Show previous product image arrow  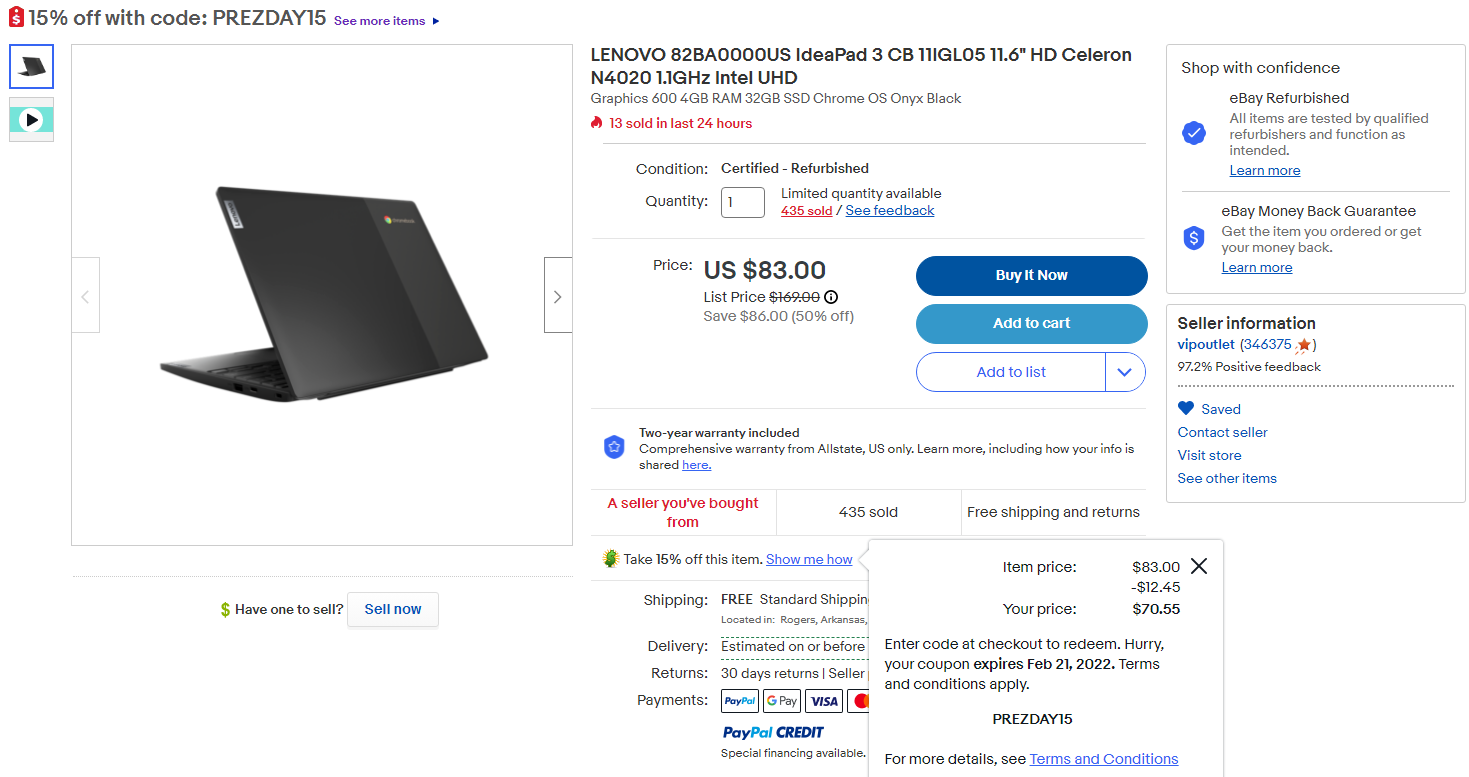(86, 296)
